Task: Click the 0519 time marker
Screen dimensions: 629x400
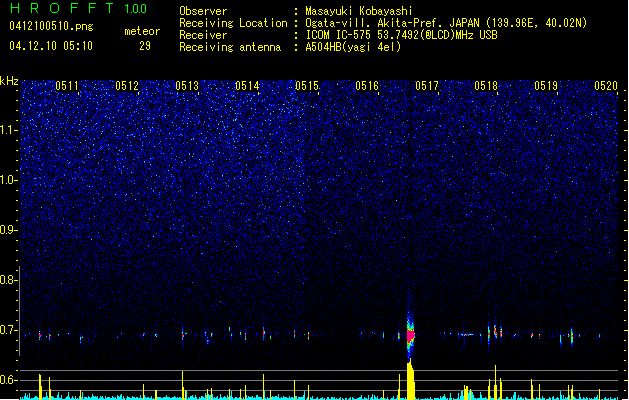Action: 546,86
